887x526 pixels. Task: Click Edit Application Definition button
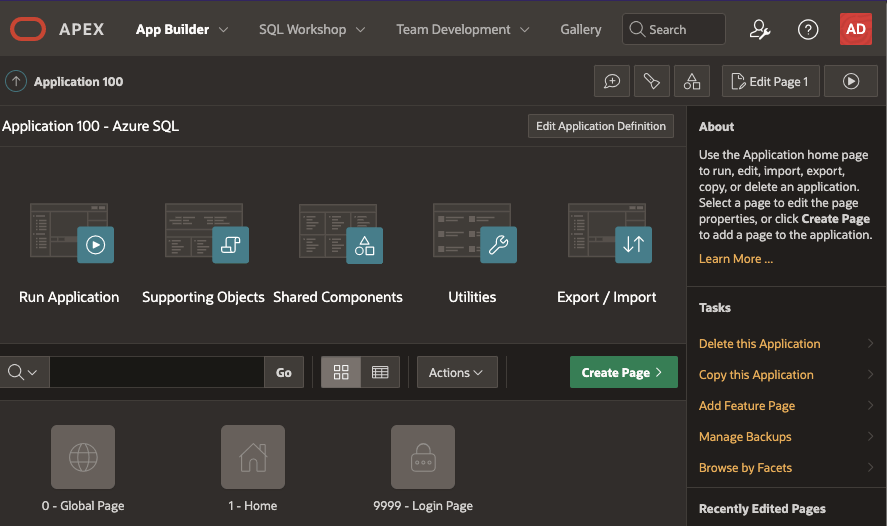[601, 126]
